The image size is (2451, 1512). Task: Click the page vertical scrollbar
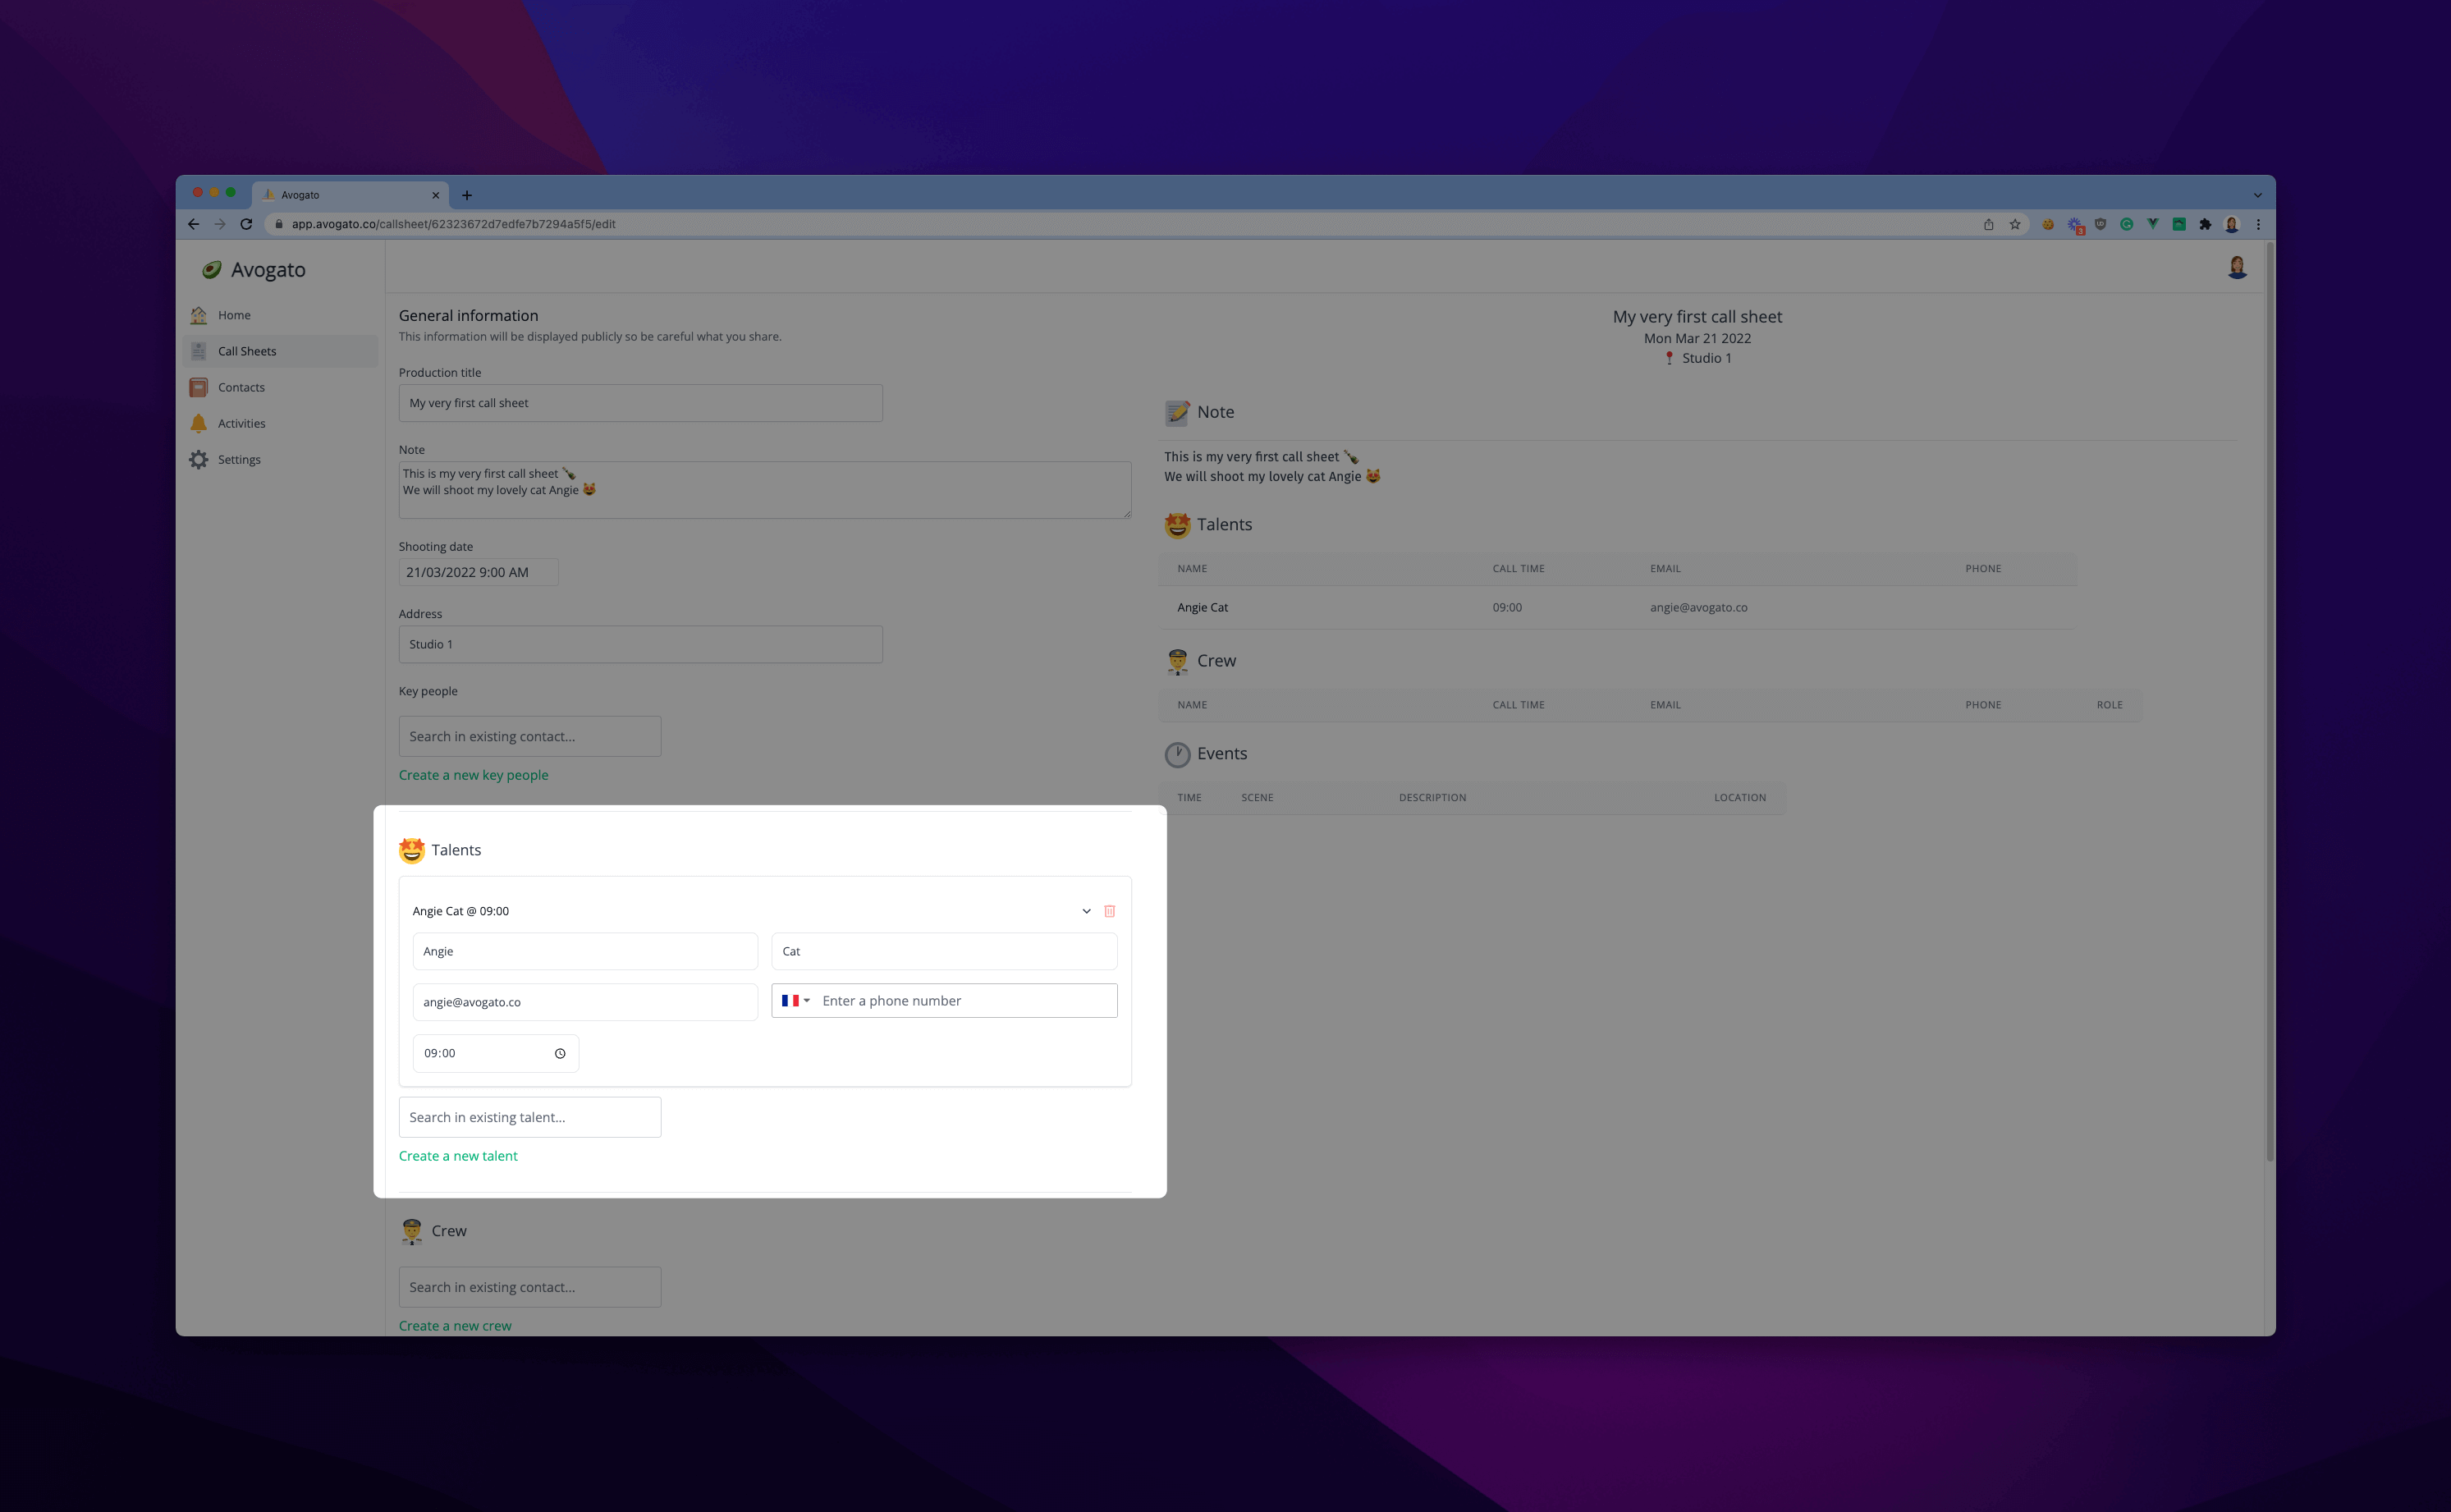point(2270,700)
